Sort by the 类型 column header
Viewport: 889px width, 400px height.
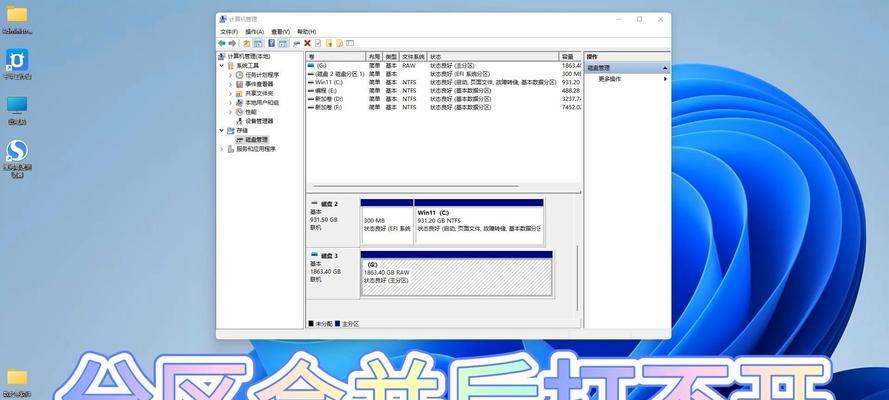click(x=391, y=57)
